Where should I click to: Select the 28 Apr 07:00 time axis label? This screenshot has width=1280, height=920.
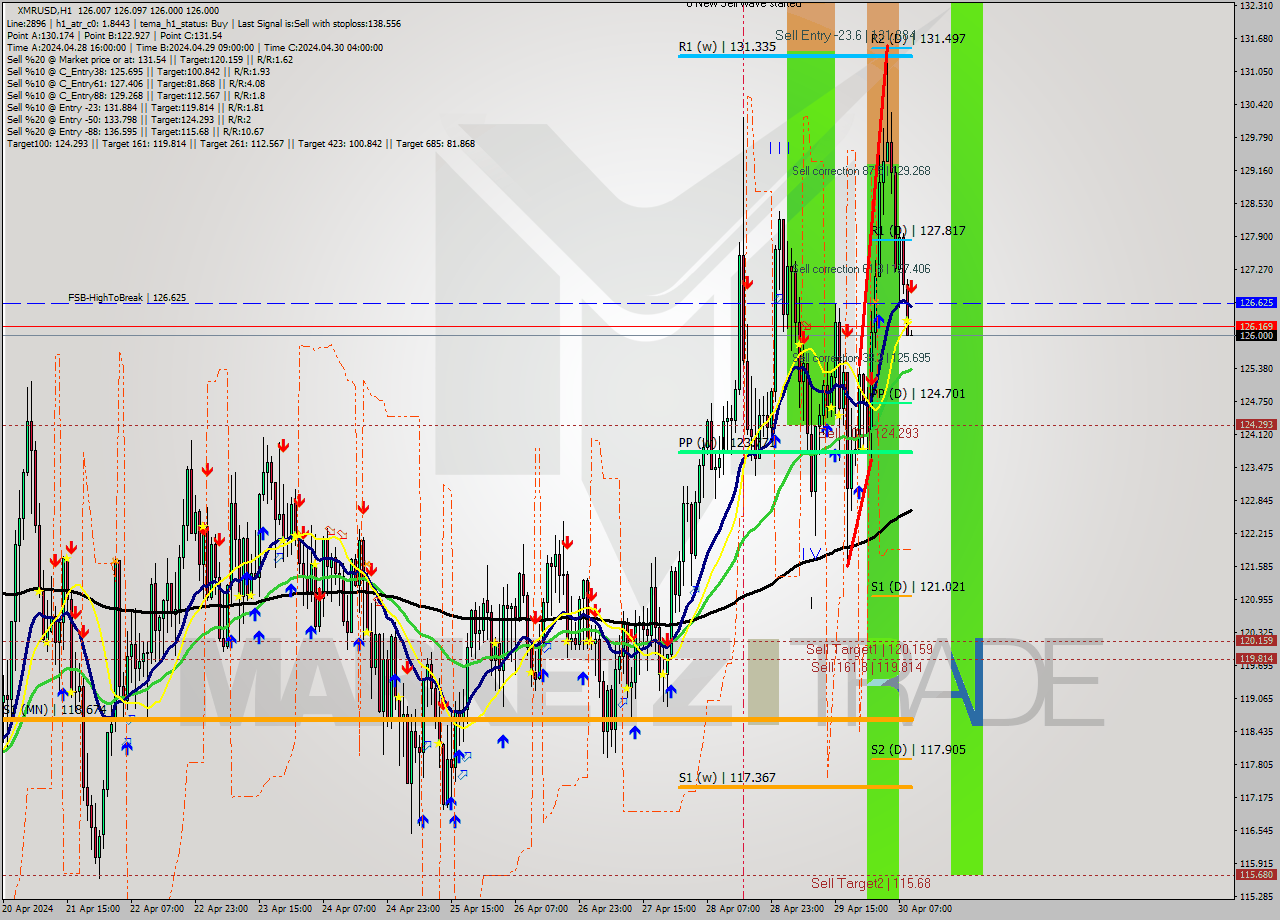point(733,909)
